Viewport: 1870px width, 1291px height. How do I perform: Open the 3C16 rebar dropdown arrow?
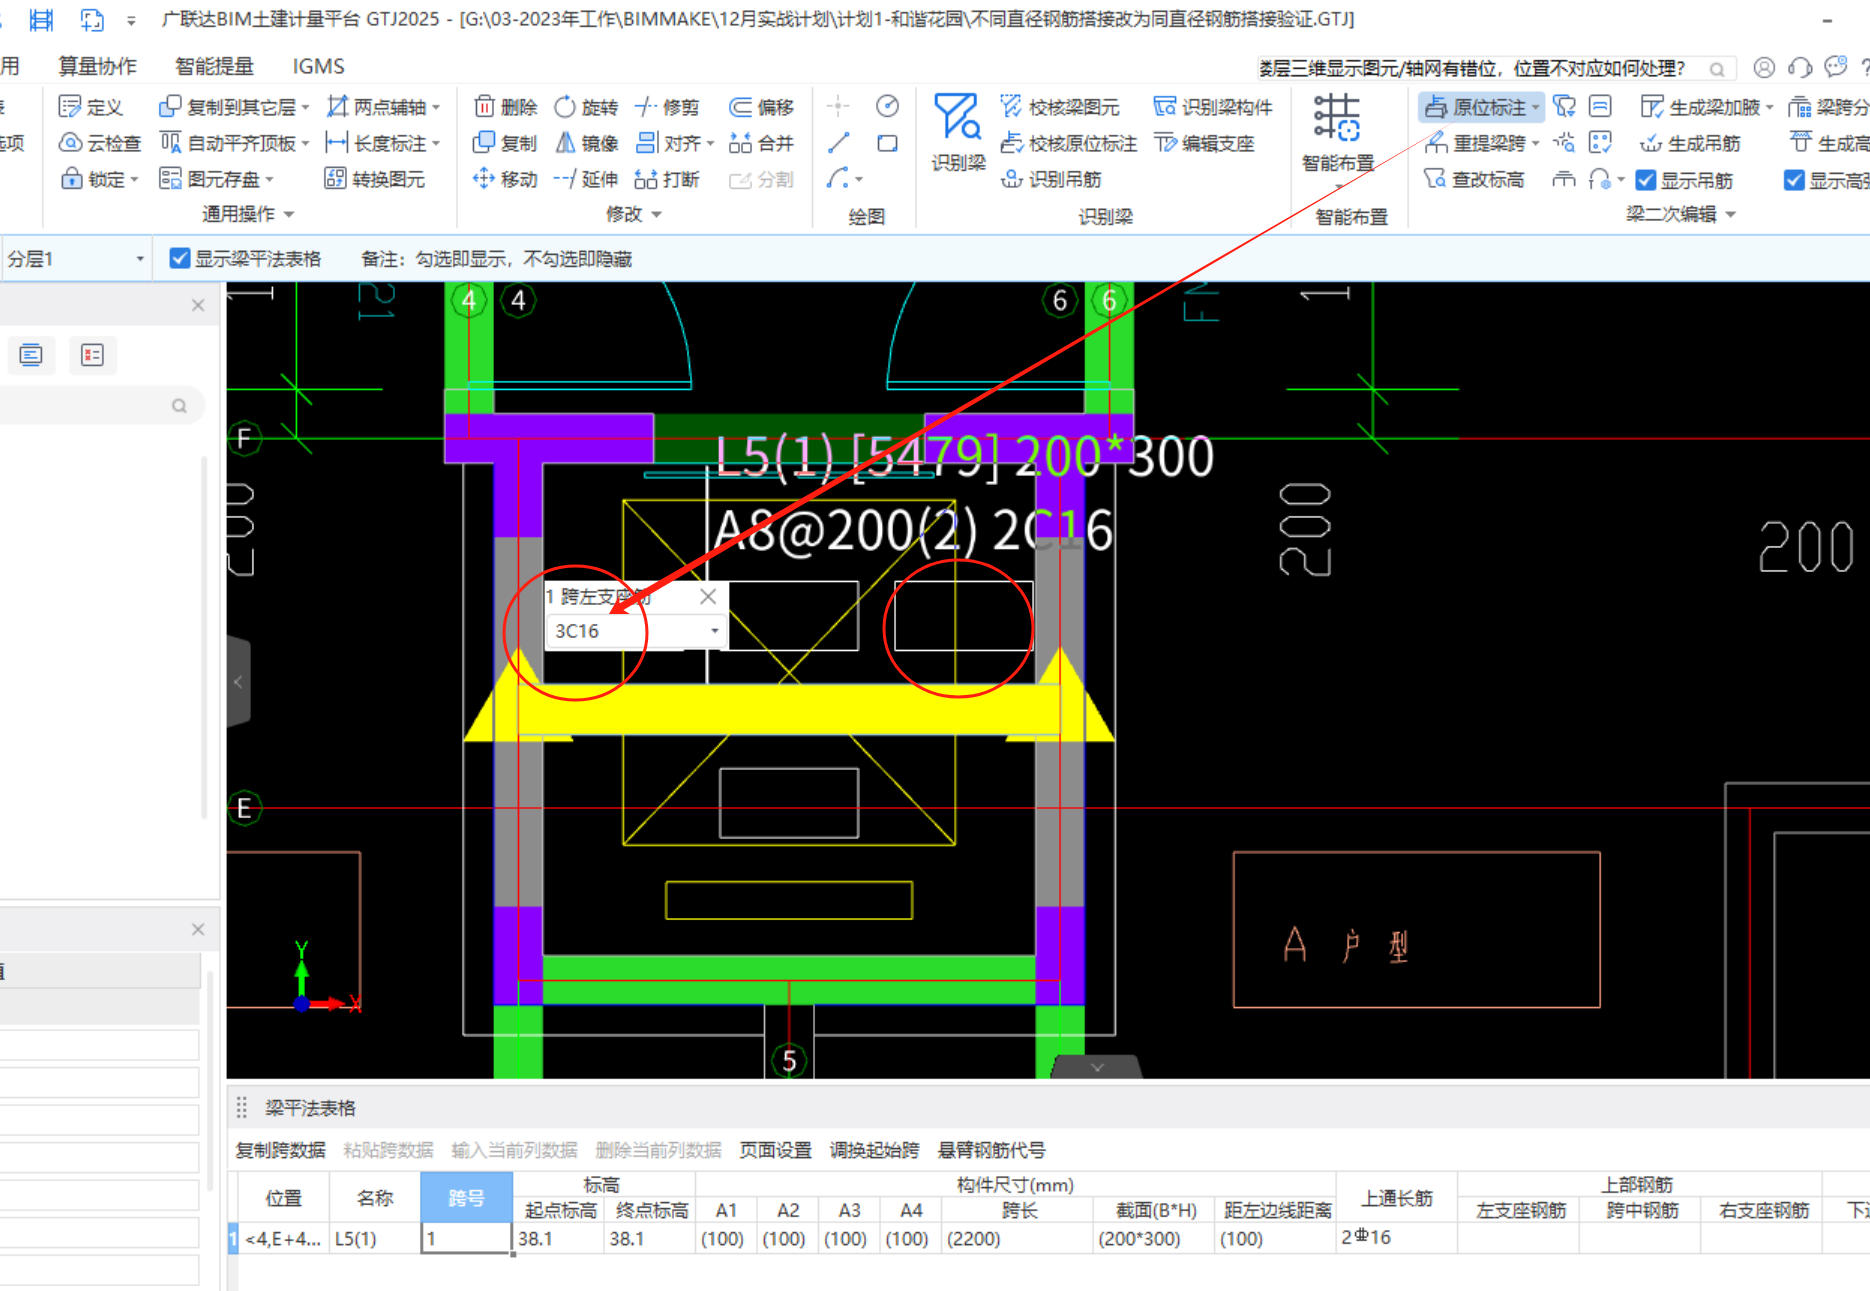[x=714, y=631]
